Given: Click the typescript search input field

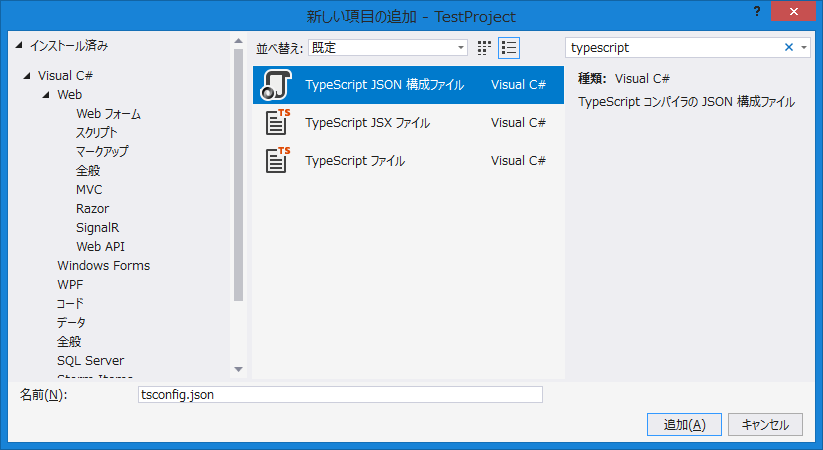Looking at the screenshot, I should pyautogui.click(x=674, y=48).
